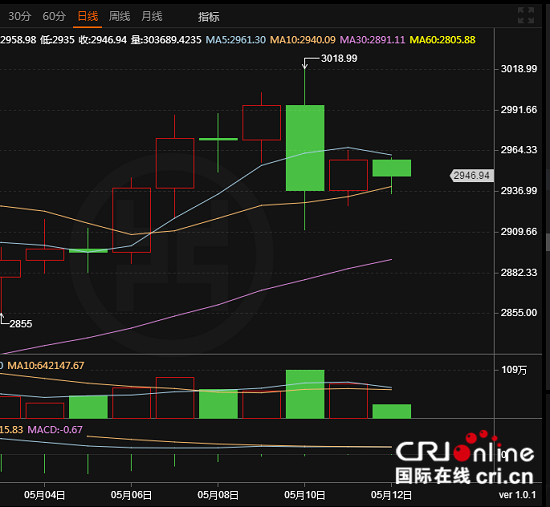
Task: Click the MA5:2961.30 legend label
Action: (x=235, y=40)
